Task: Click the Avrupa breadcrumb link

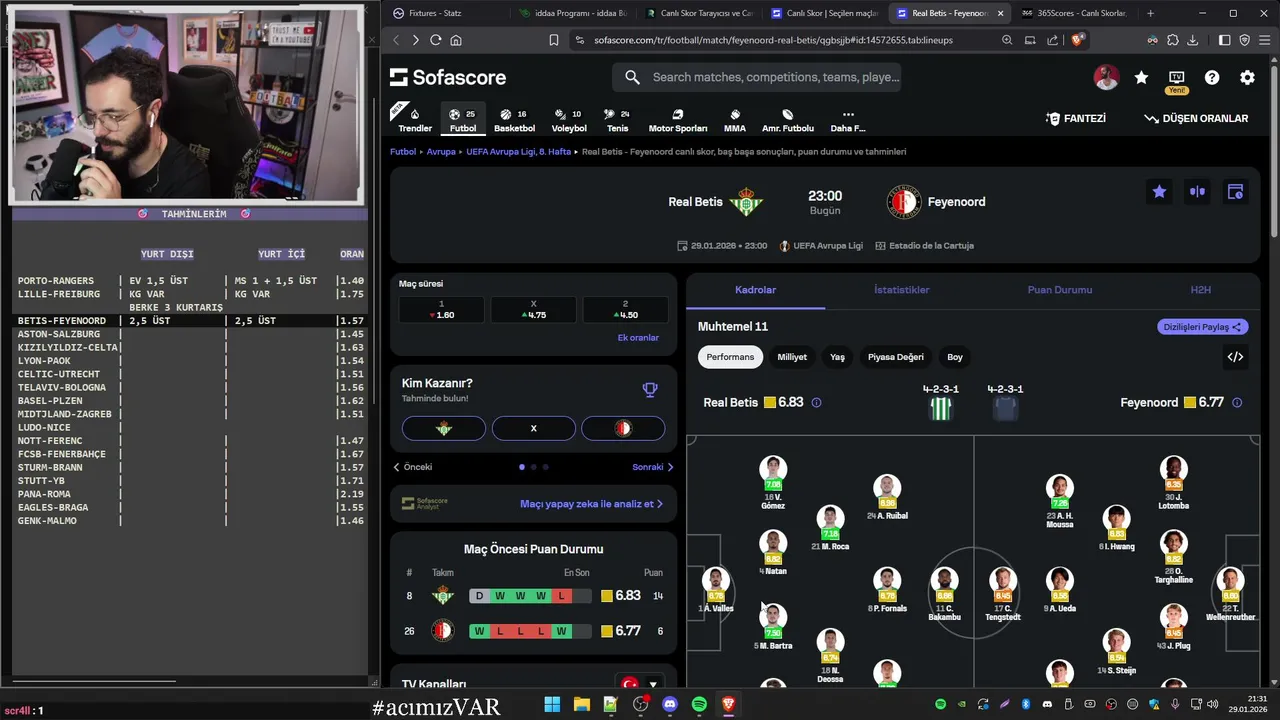Action: tap(441, 152)
